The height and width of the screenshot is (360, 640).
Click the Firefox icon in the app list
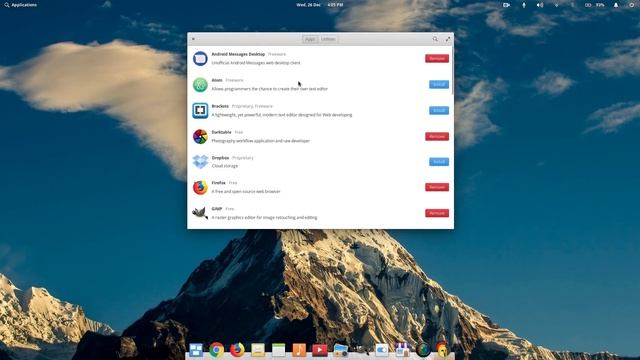(x=200, y=187)
